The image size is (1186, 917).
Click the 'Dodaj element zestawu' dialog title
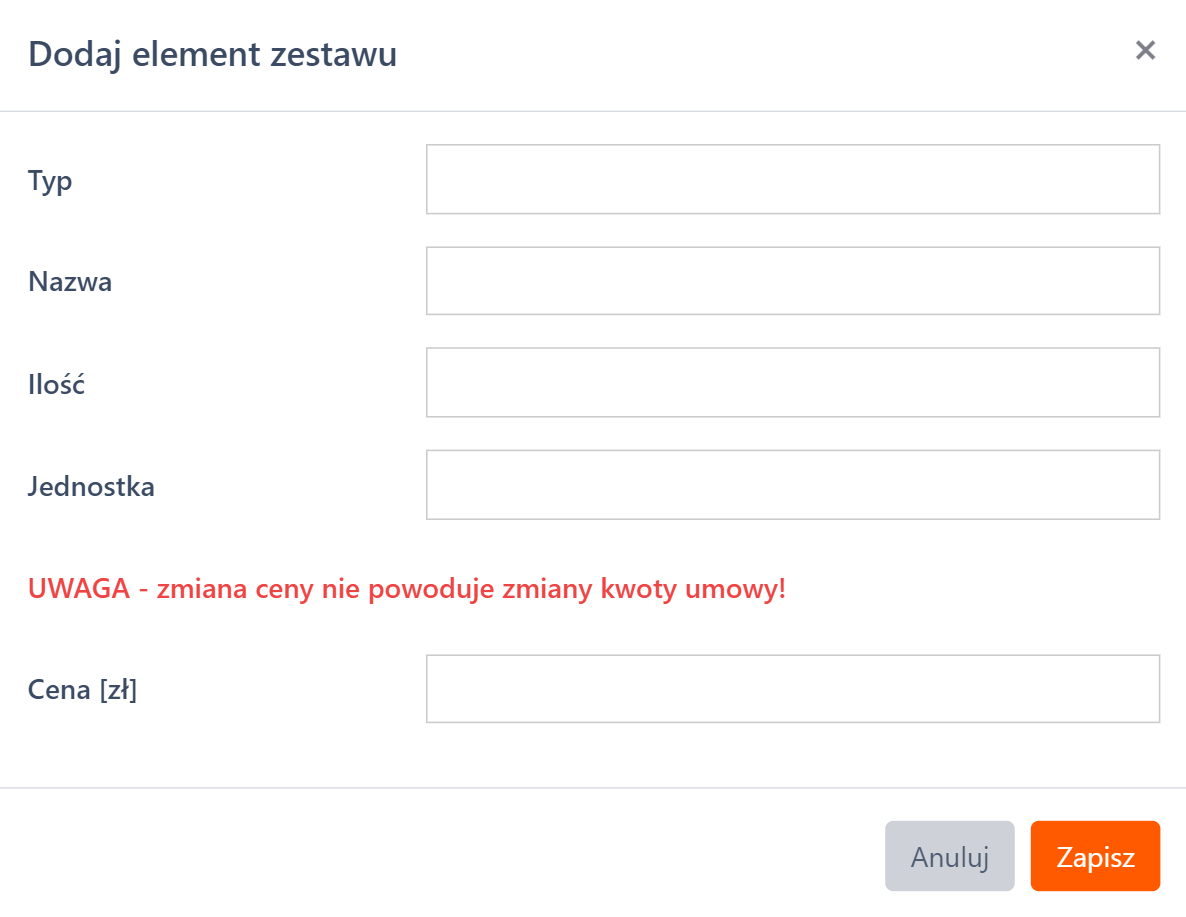click(212, 53)
